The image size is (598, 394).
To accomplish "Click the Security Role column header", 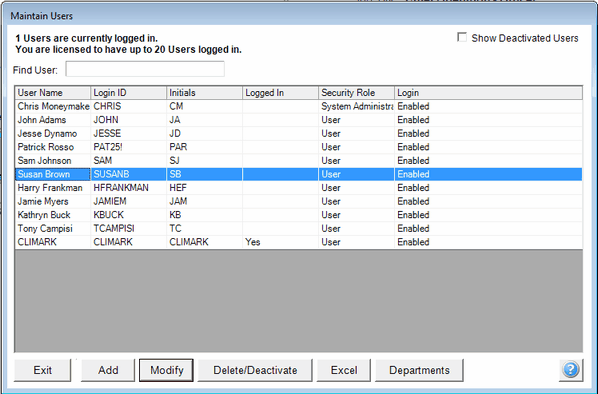I will [356, 93].
